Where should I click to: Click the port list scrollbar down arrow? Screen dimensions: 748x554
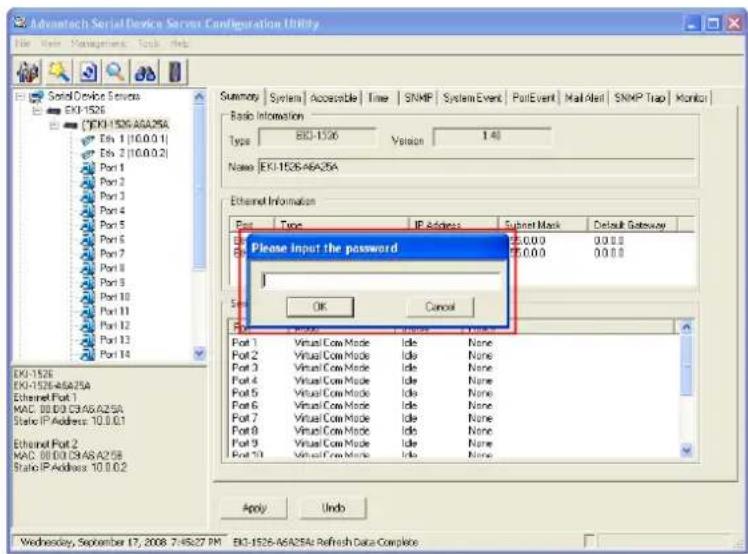(686, 450)
